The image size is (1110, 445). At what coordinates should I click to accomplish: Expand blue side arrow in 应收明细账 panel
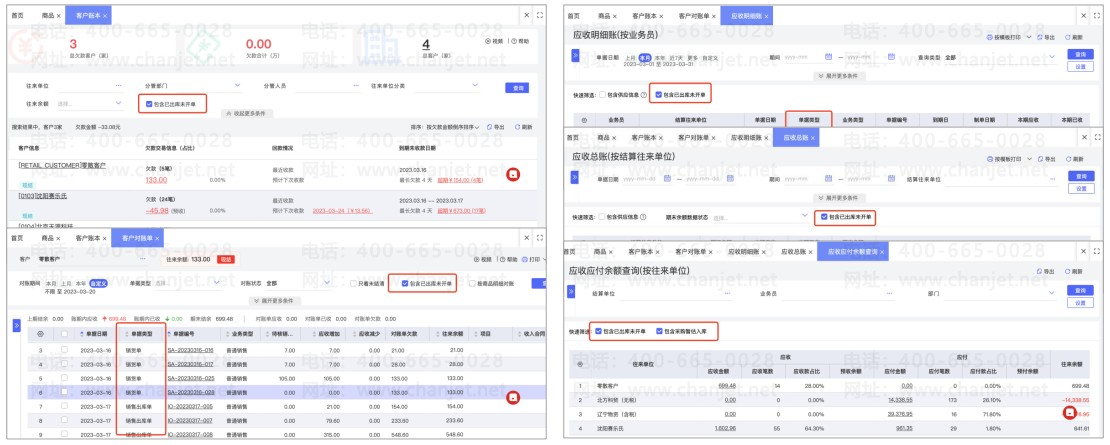(x=574, y=57)
